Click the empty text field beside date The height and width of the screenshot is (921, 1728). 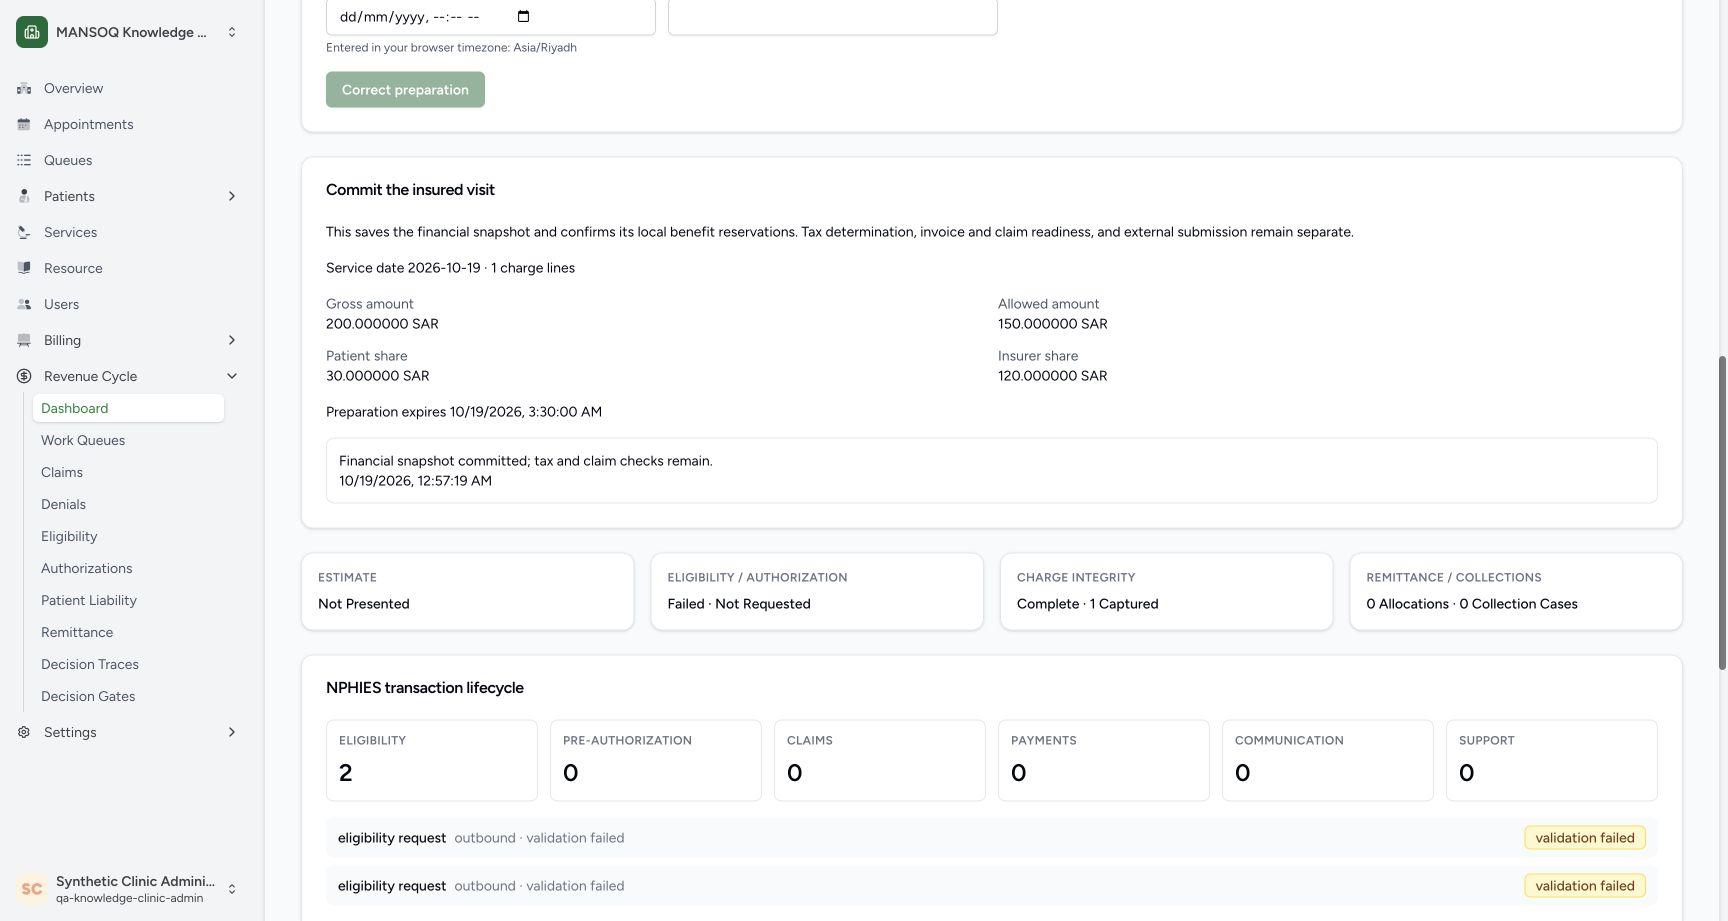tap(833, 17)
